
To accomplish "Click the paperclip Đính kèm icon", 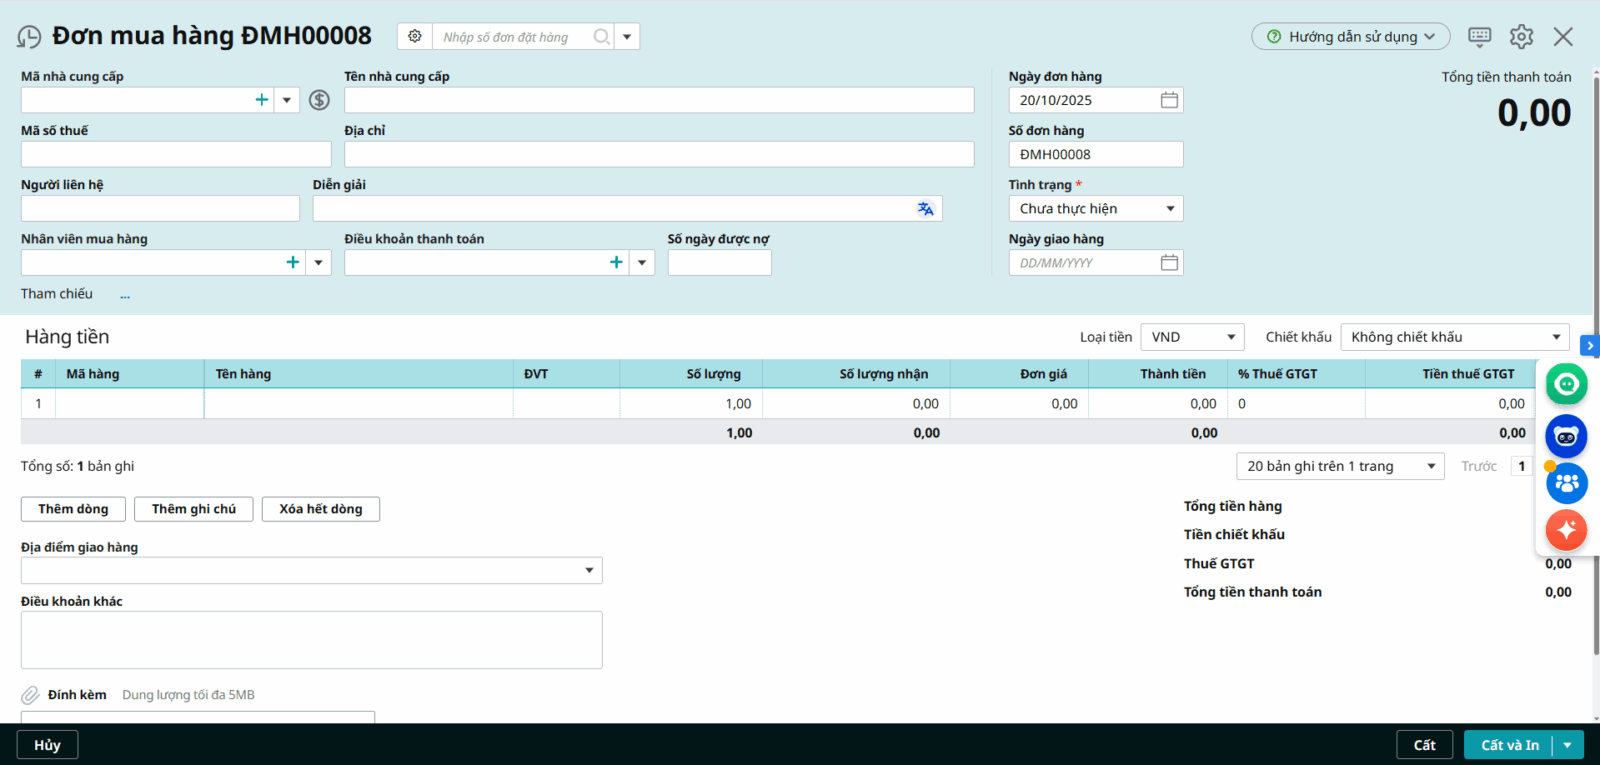I will [31, 695].
